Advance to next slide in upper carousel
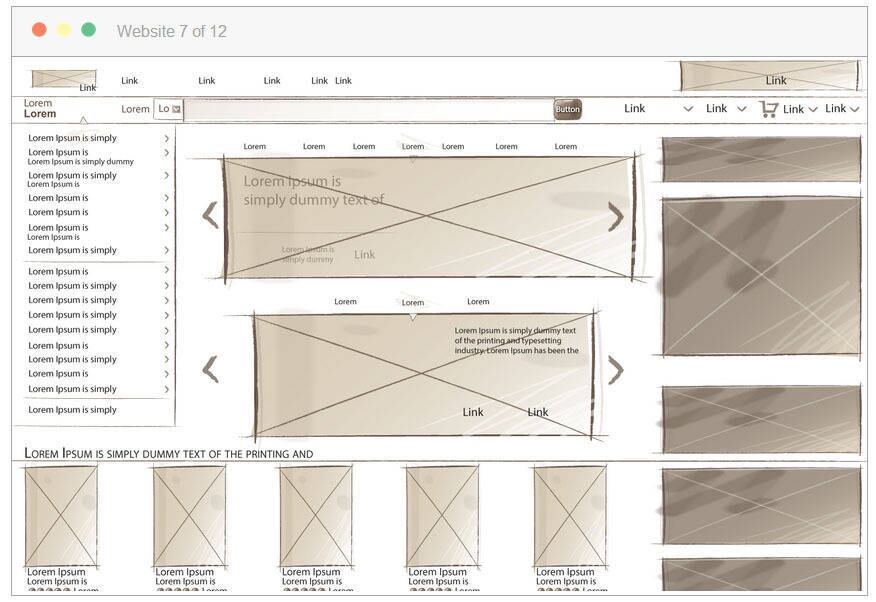The height and width of the screenshot is (602, 876). (616, 216)
